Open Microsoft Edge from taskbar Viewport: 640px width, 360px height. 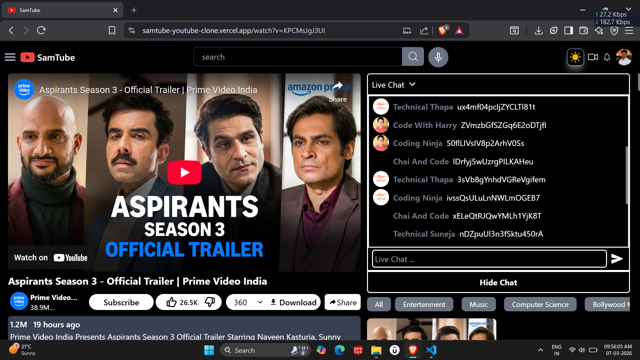pyautogui.click(x=340, y=350)
